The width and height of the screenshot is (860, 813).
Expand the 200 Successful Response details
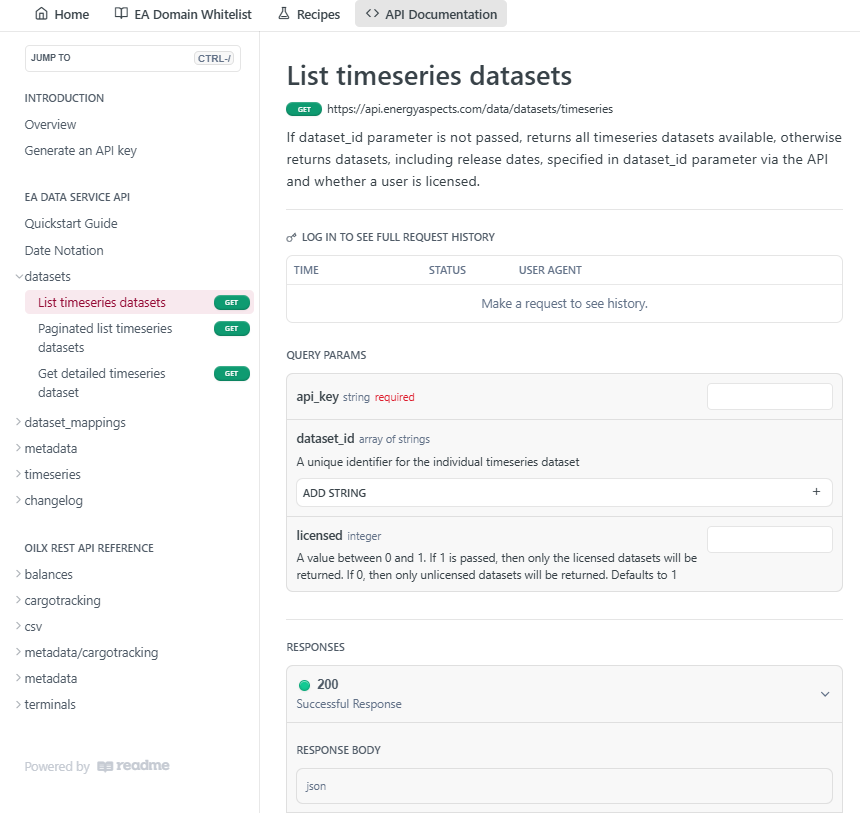point(826,693)
